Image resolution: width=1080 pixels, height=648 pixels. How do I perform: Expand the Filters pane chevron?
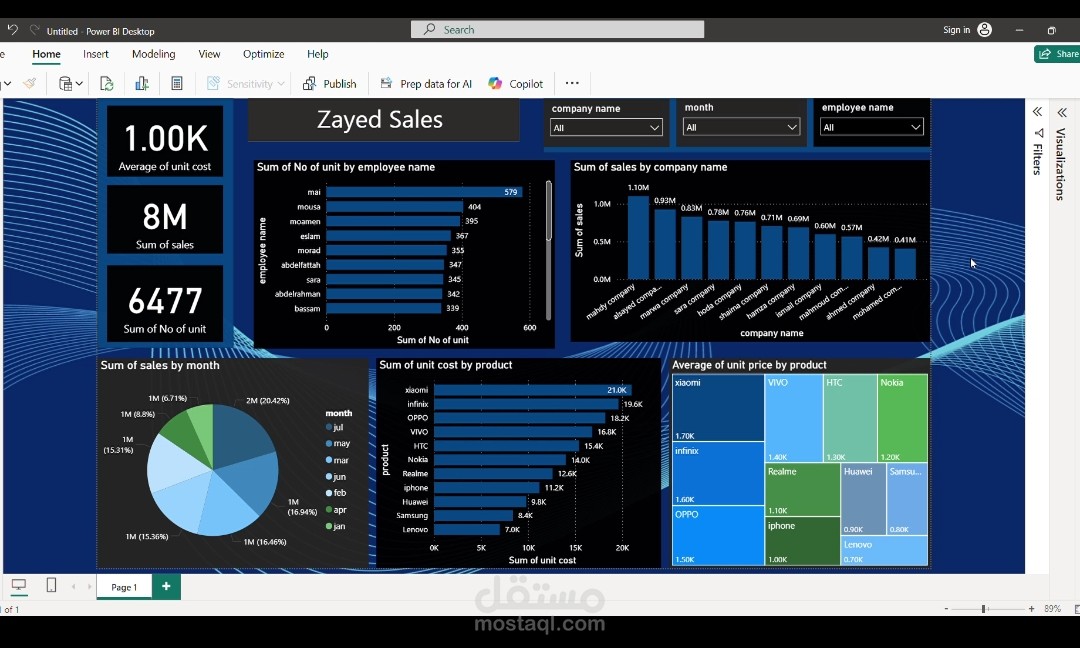tap(1037, 112)
